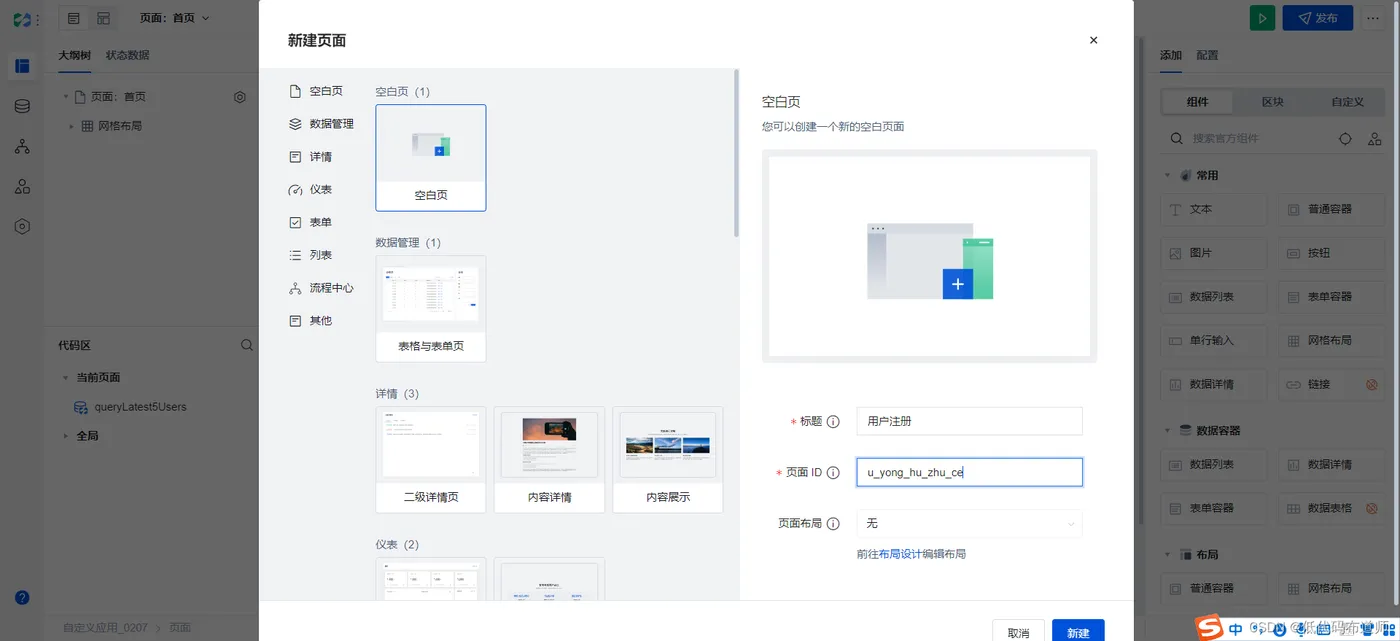Click the 取消 button

coord(1018,632)
